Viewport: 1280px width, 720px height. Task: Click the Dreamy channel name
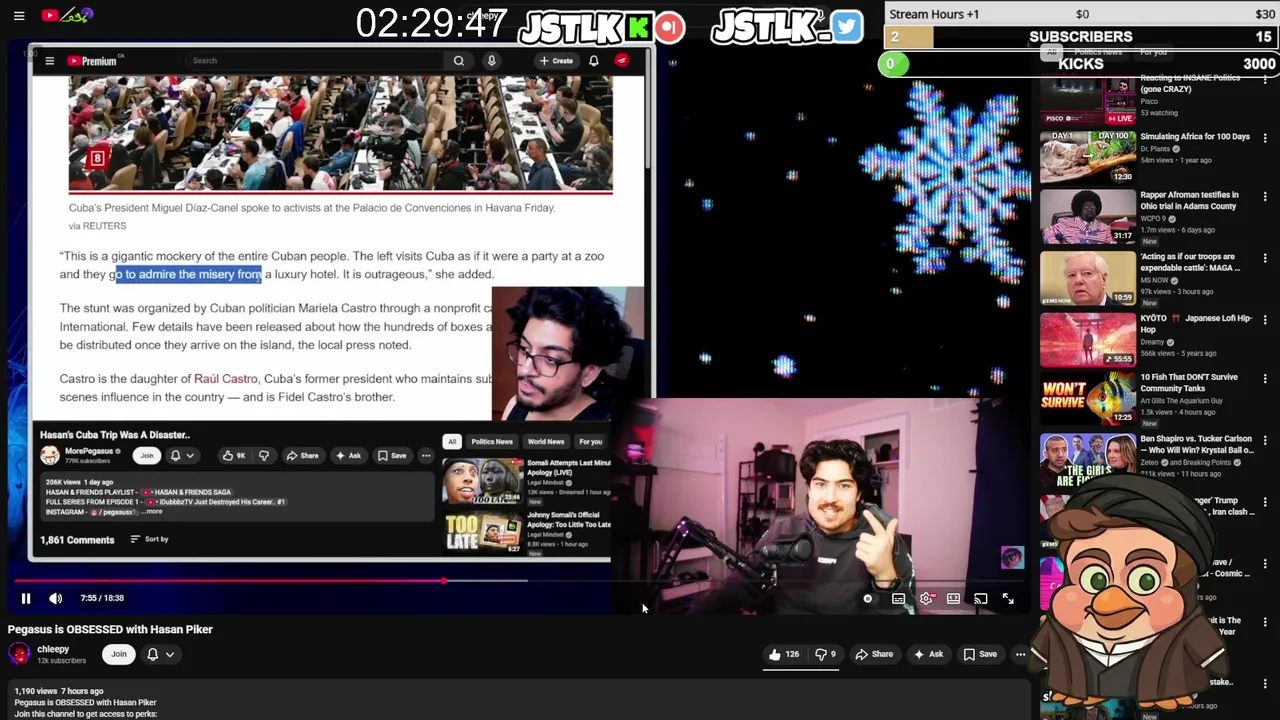pos(1154,341)
